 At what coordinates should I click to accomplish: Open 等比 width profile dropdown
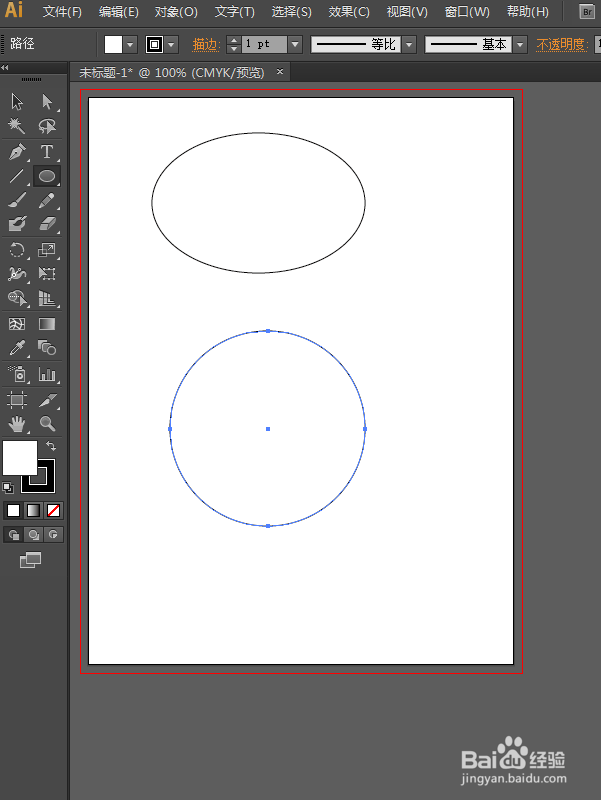click(409, 44)
